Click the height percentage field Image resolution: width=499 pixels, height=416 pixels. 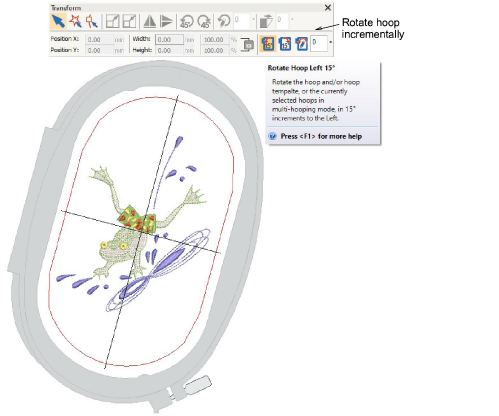[215, 51]
